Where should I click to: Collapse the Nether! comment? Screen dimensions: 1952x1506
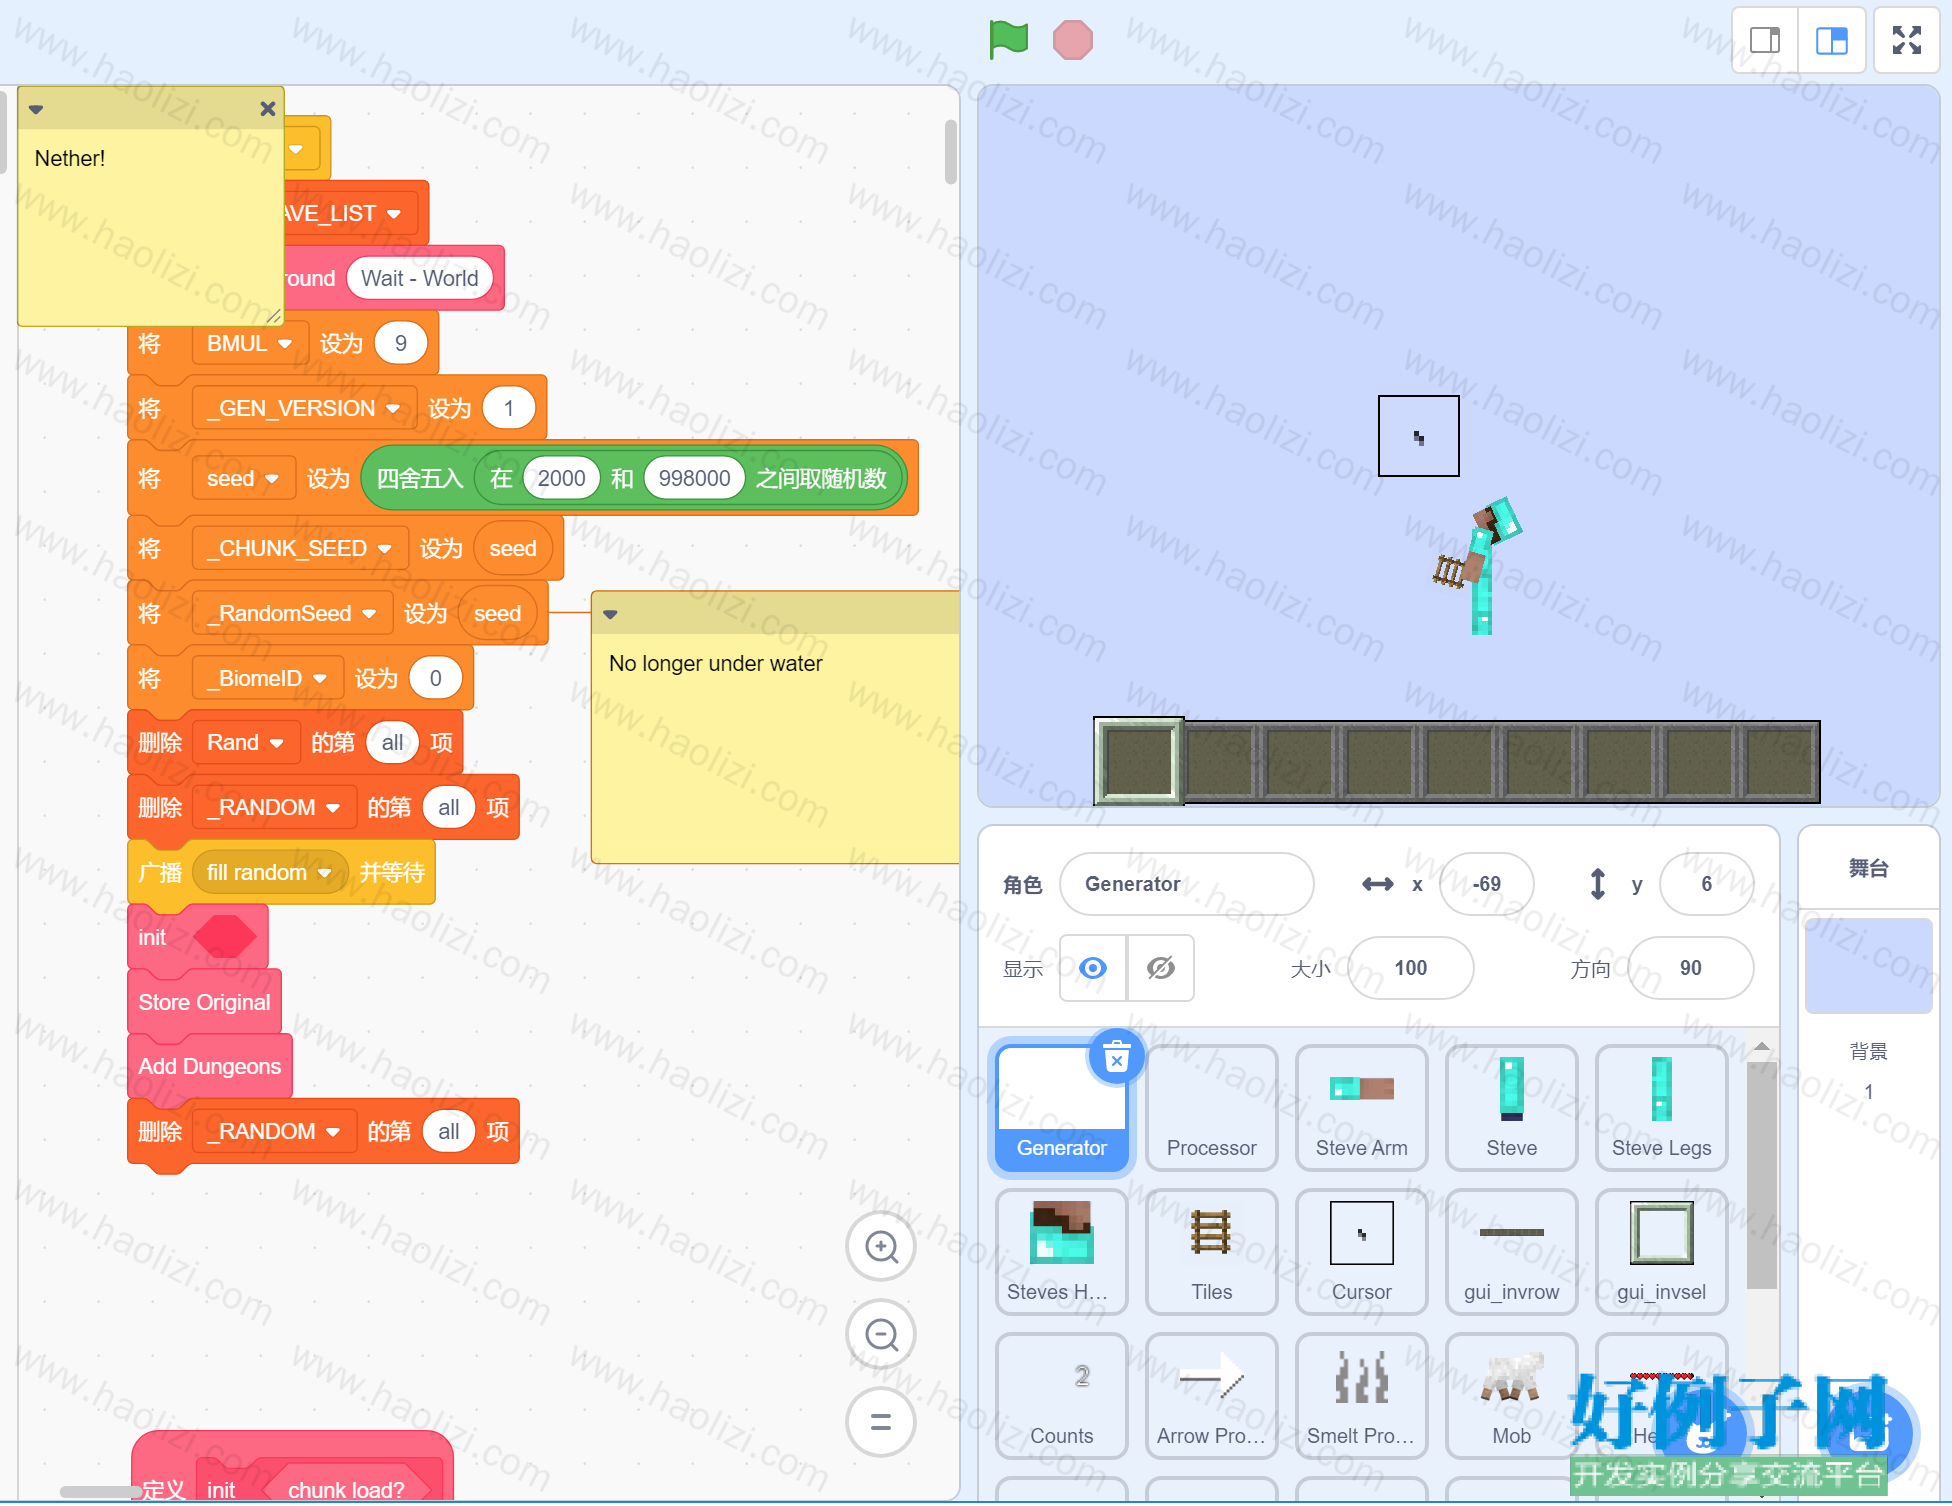(x=36, y=109)
